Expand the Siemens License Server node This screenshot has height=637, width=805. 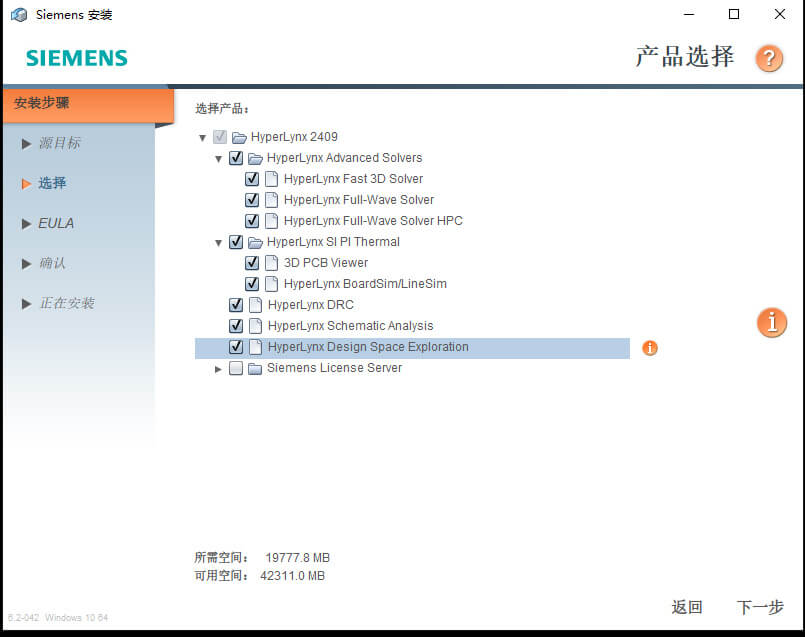pyautogui.click(x=218, y=370)
